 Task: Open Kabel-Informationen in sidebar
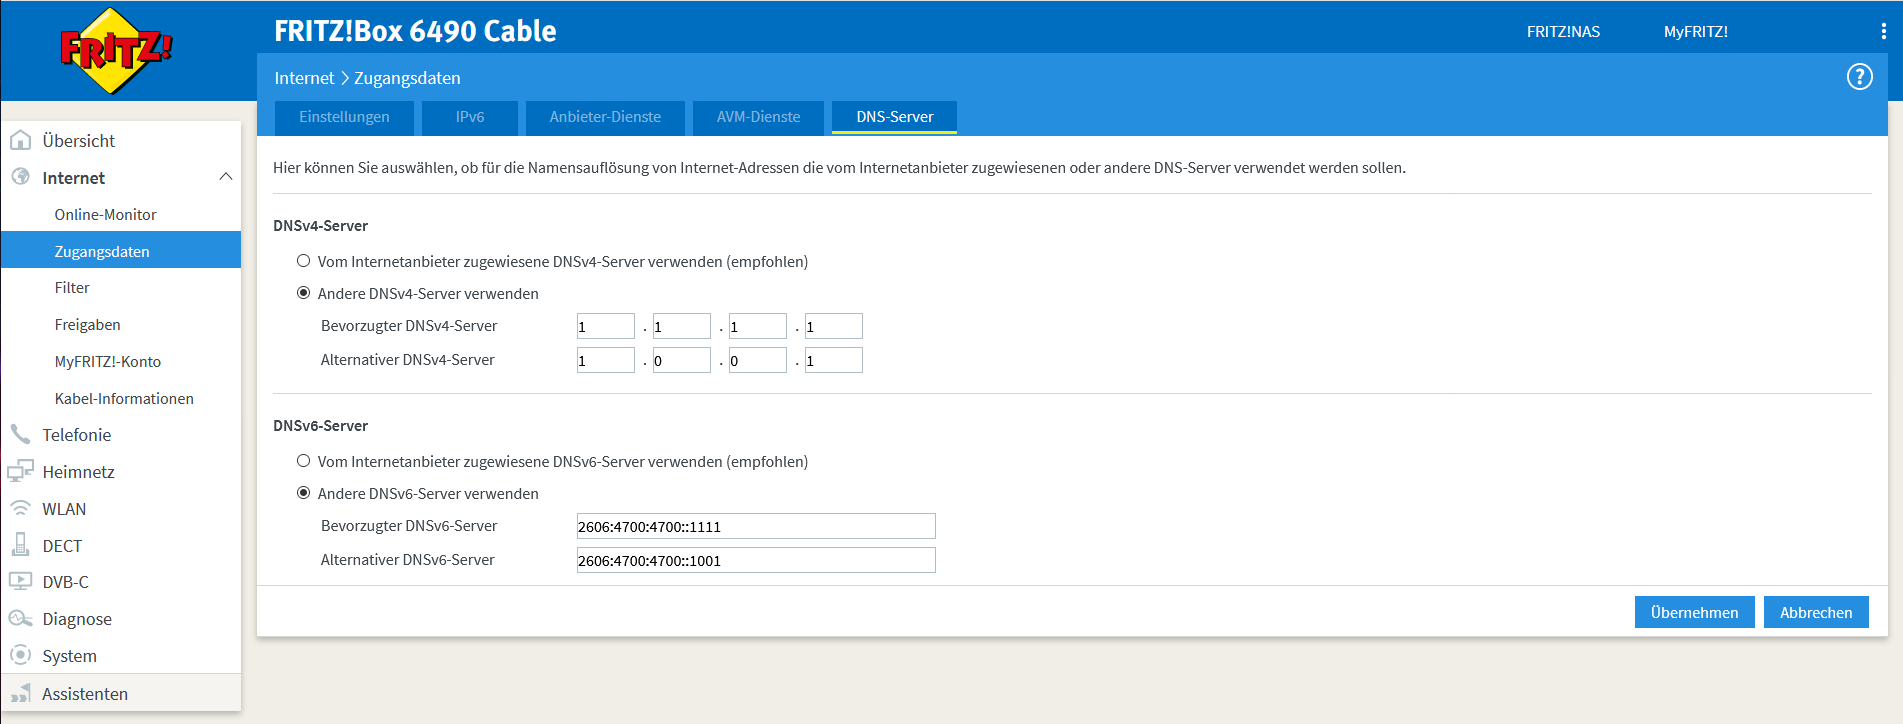124,399
